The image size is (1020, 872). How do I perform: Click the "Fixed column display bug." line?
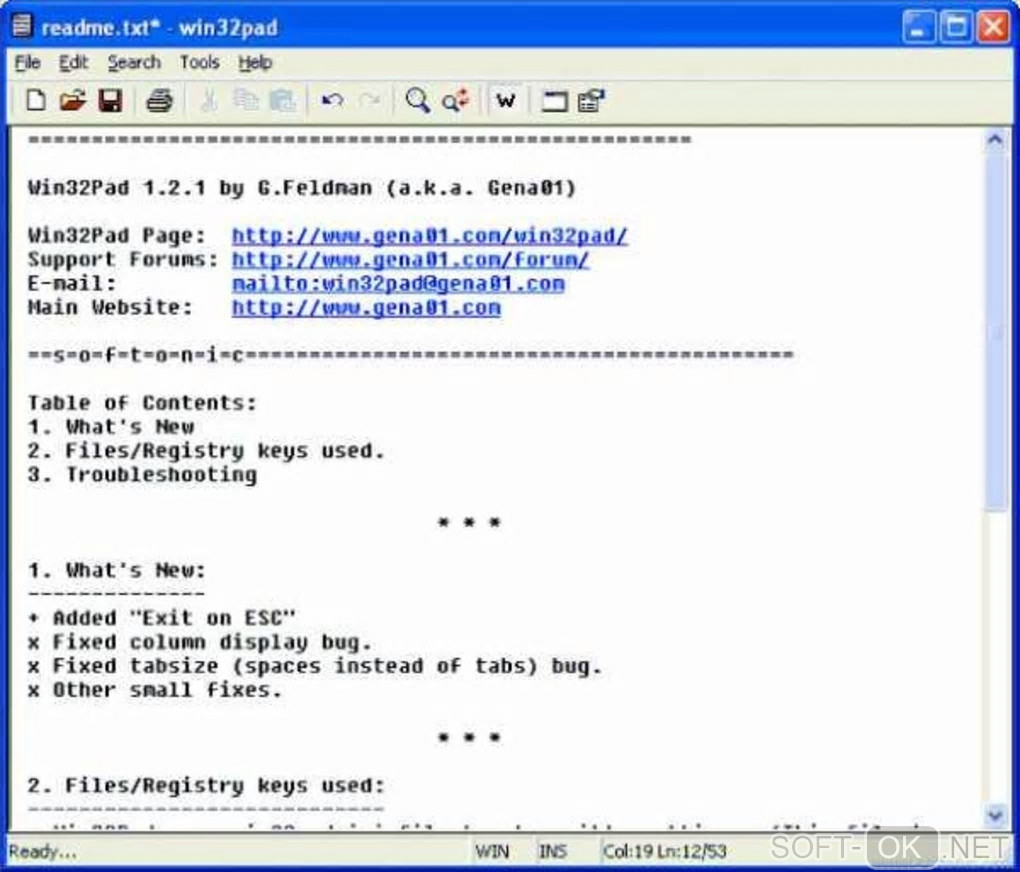tap(200, 642)
